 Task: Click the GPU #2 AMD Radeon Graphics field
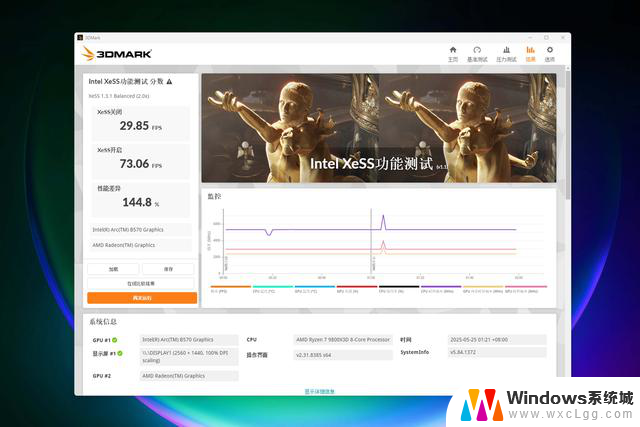pos(189,376)
